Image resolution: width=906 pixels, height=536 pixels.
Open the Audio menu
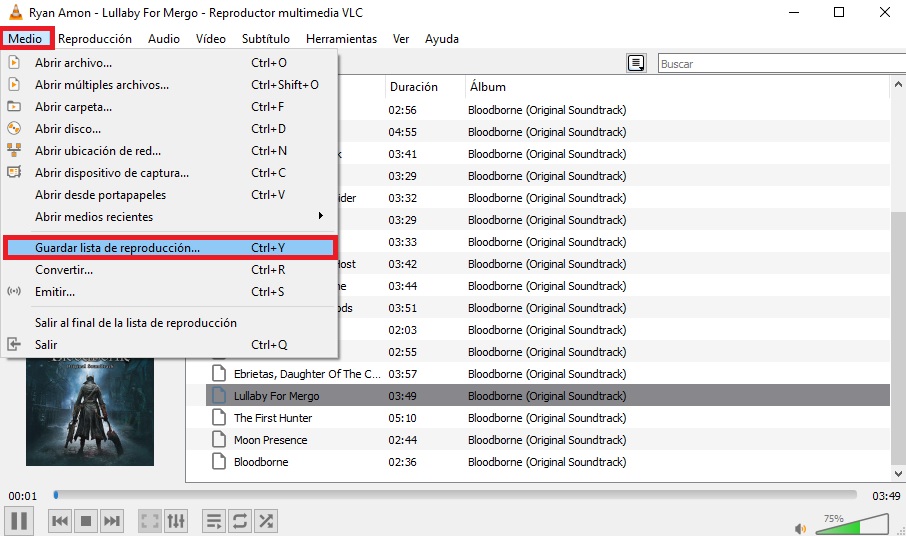pyautogui.click(x=164, y=39)
